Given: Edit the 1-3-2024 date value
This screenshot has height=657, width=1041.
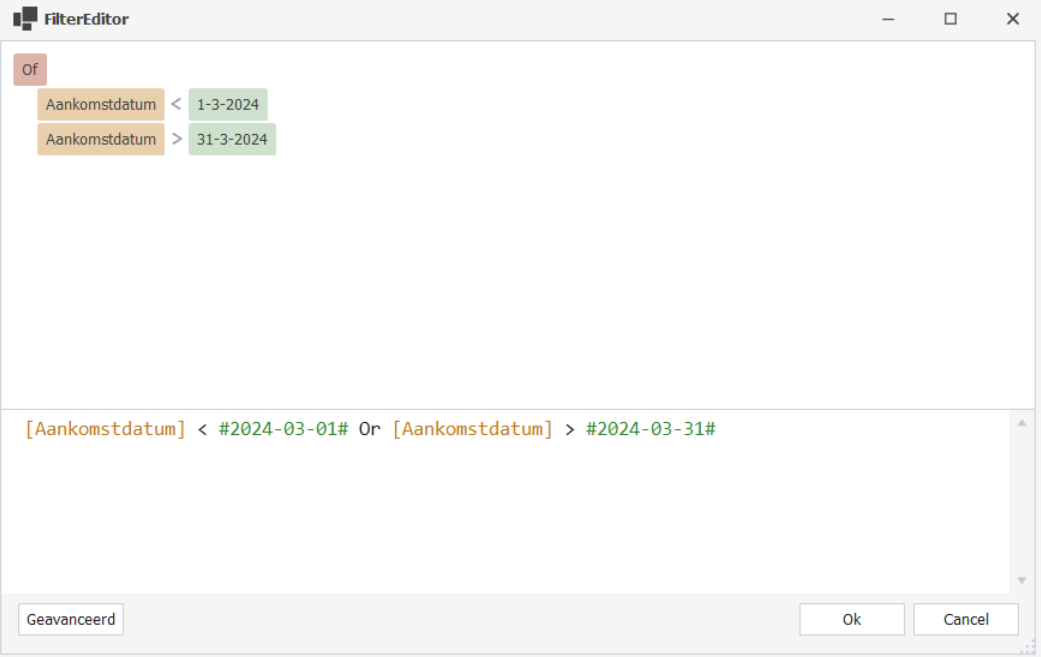Looking at the screenshot, I should click(228, 105).
